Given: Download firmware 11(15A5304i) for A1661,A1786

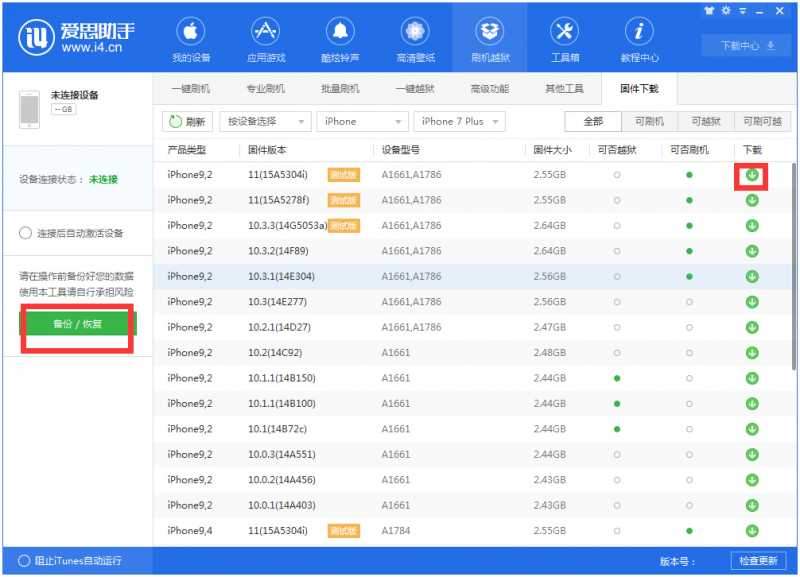Looking at the screenshot, I should 751,174.
